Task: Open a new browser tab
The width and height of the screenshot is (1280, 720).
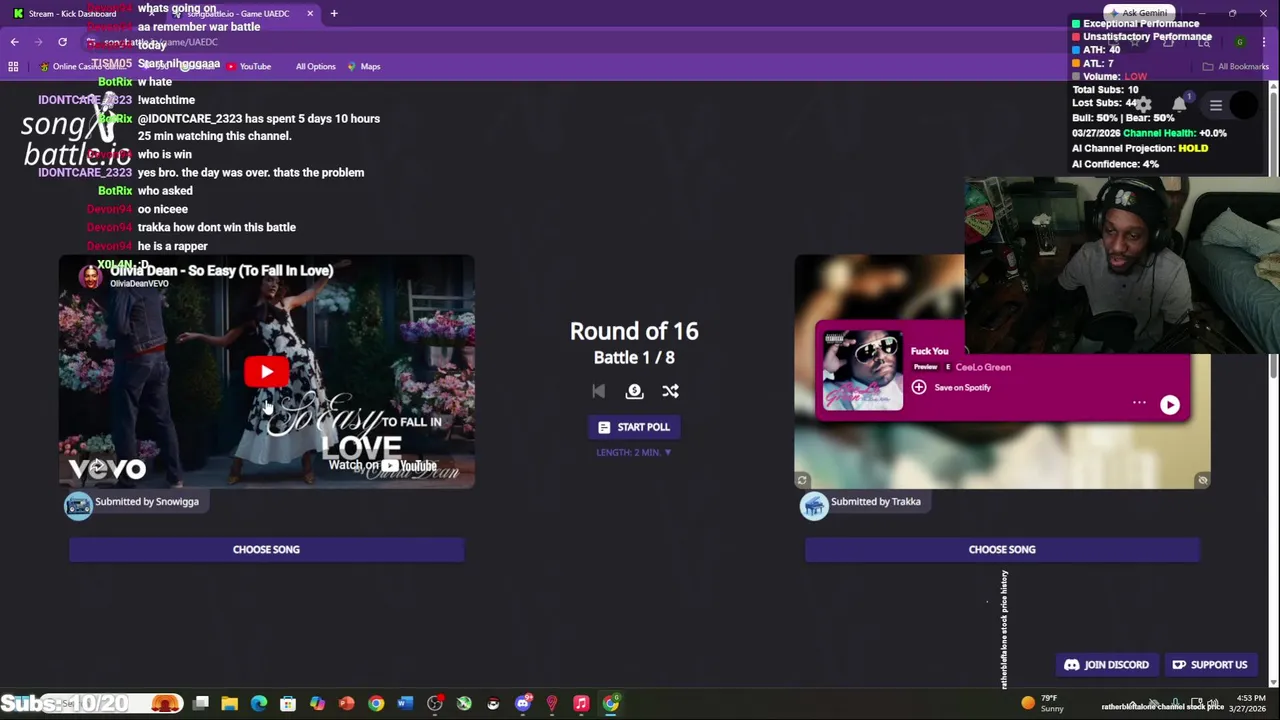Action: [334, 13]
